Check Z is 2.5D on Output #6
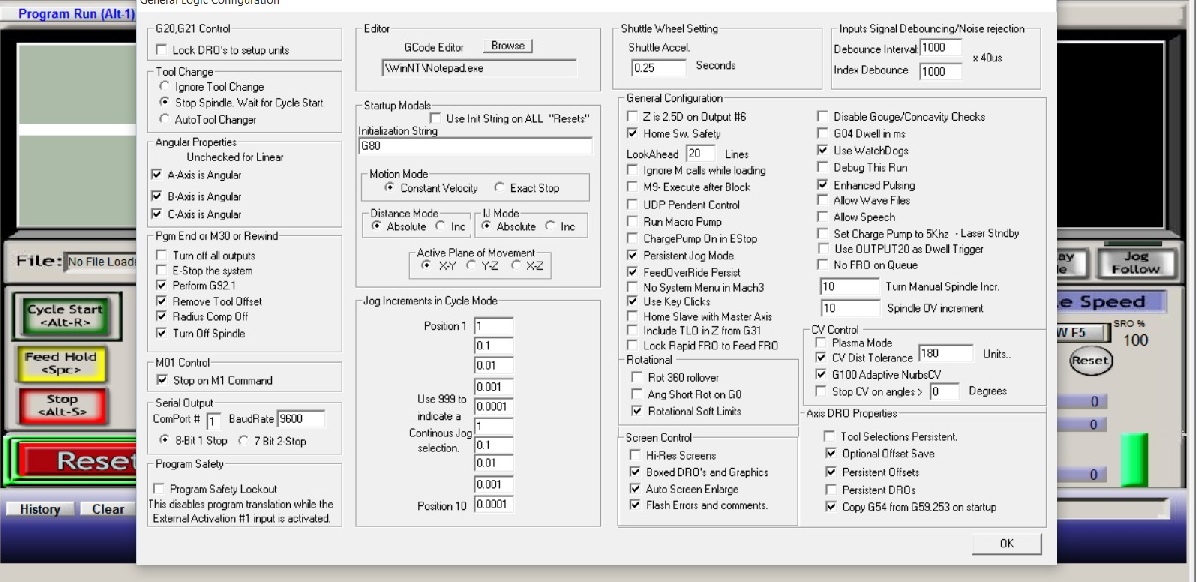 pyautogui.click(x=632, y=116)
